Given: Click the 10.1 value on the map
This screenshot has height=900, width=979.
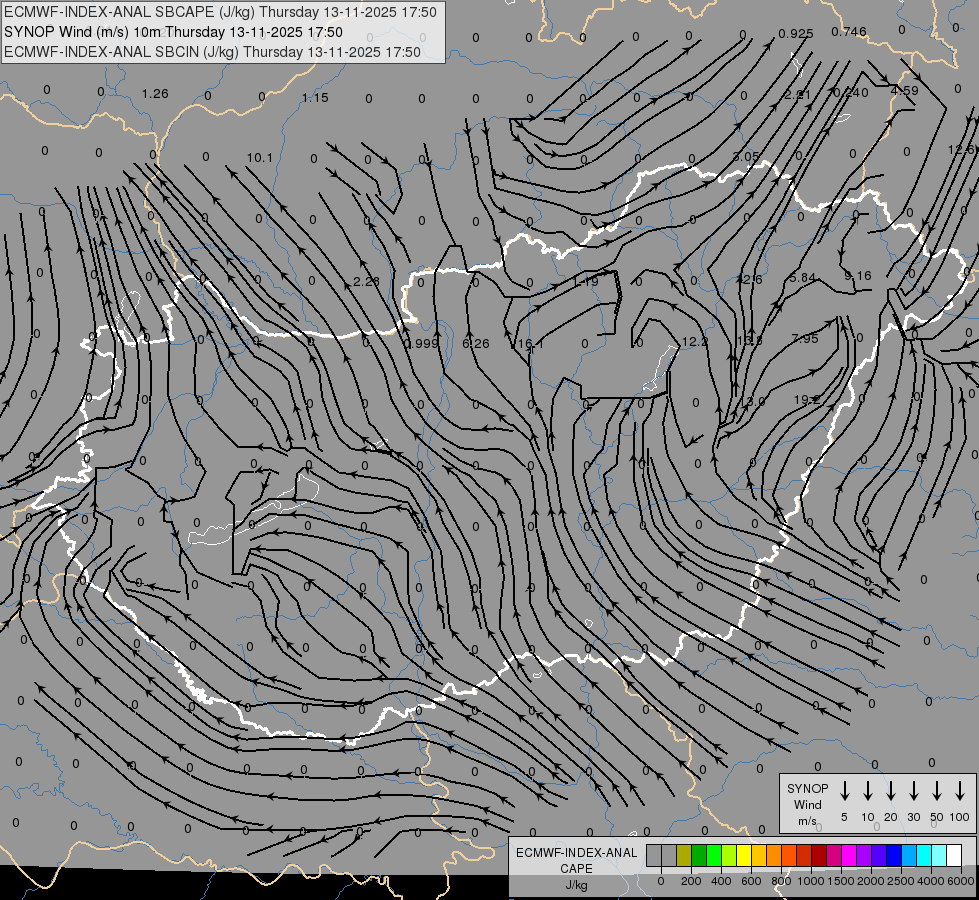Looking at the screenshot, I should point(260,157).
